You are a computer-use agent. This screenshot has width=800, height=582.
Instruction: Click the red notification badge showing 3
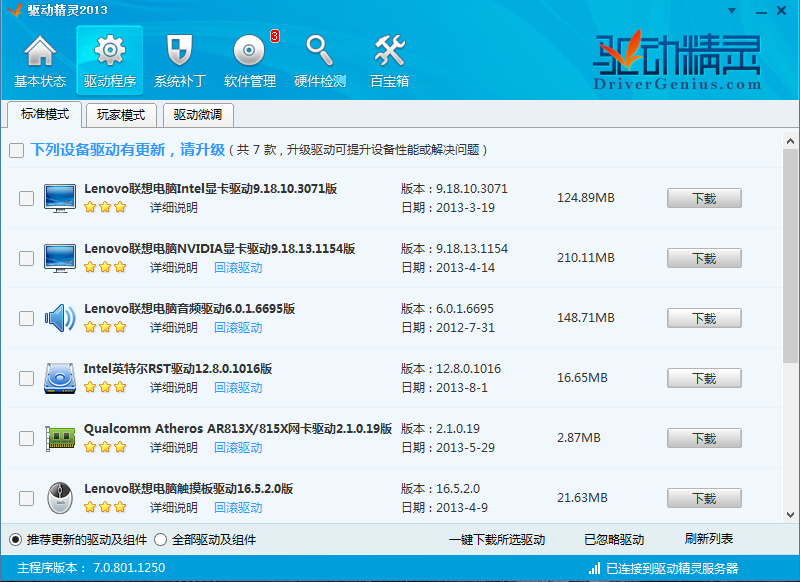point(275,36)
